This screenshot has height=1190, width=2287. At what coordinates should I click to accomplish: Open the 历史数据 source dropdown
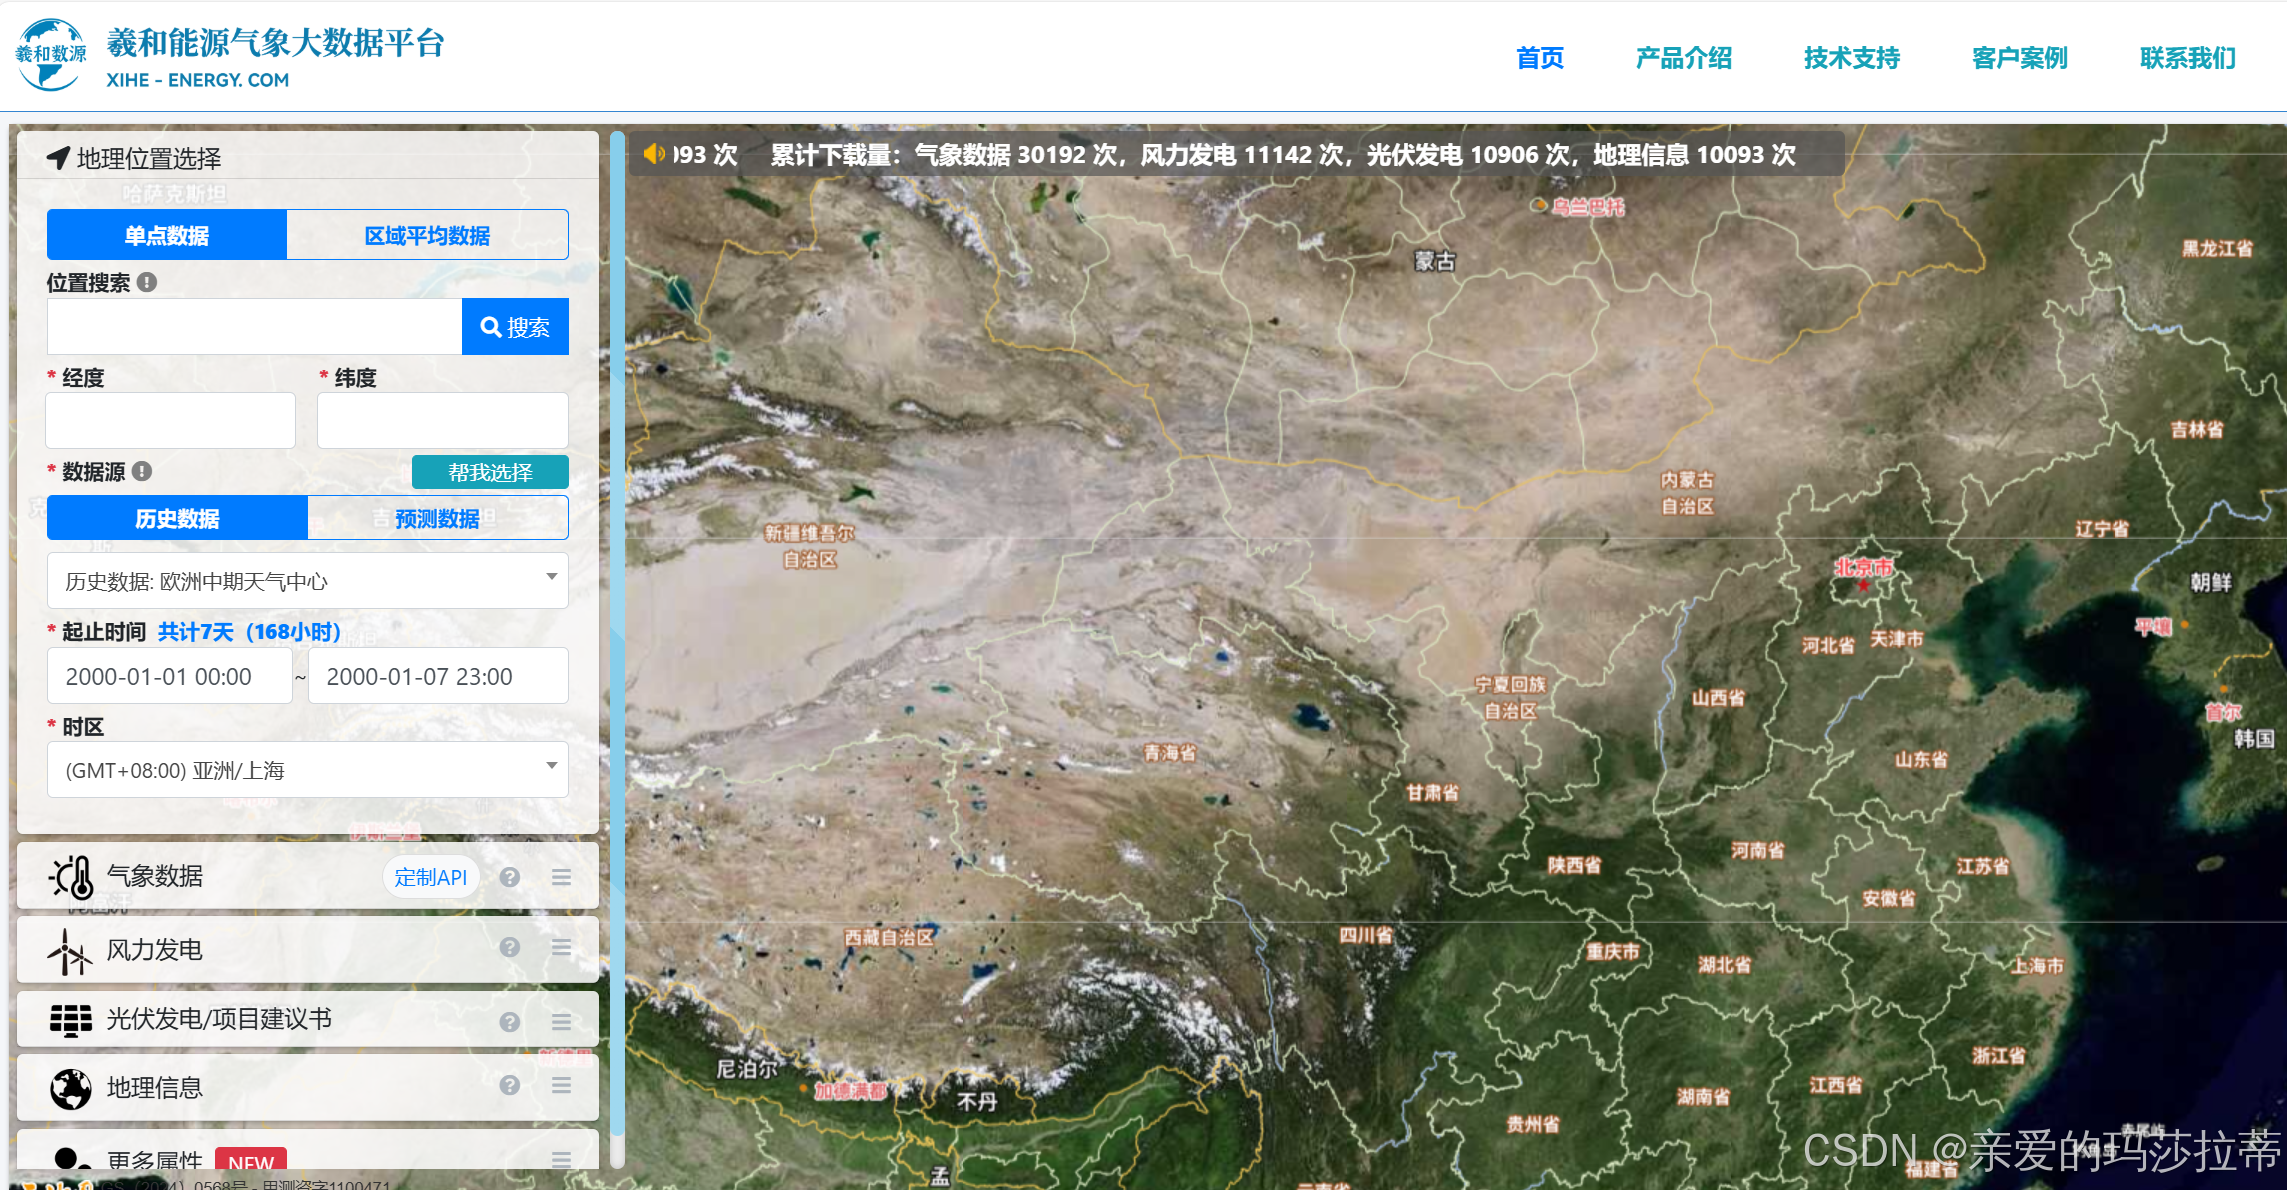tap(307, 581)
